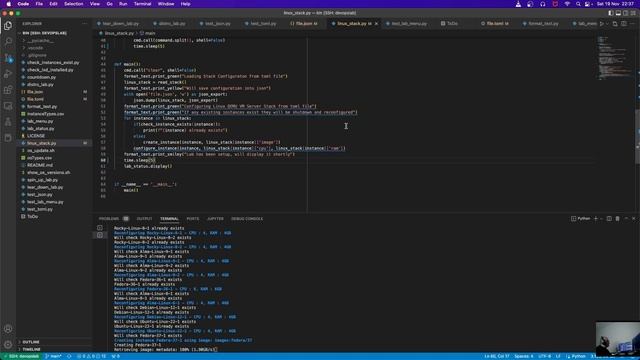The width and height of the screenshot is (640, 360).
Task: Open the Run and Debug view
Action: click(8, 74)
